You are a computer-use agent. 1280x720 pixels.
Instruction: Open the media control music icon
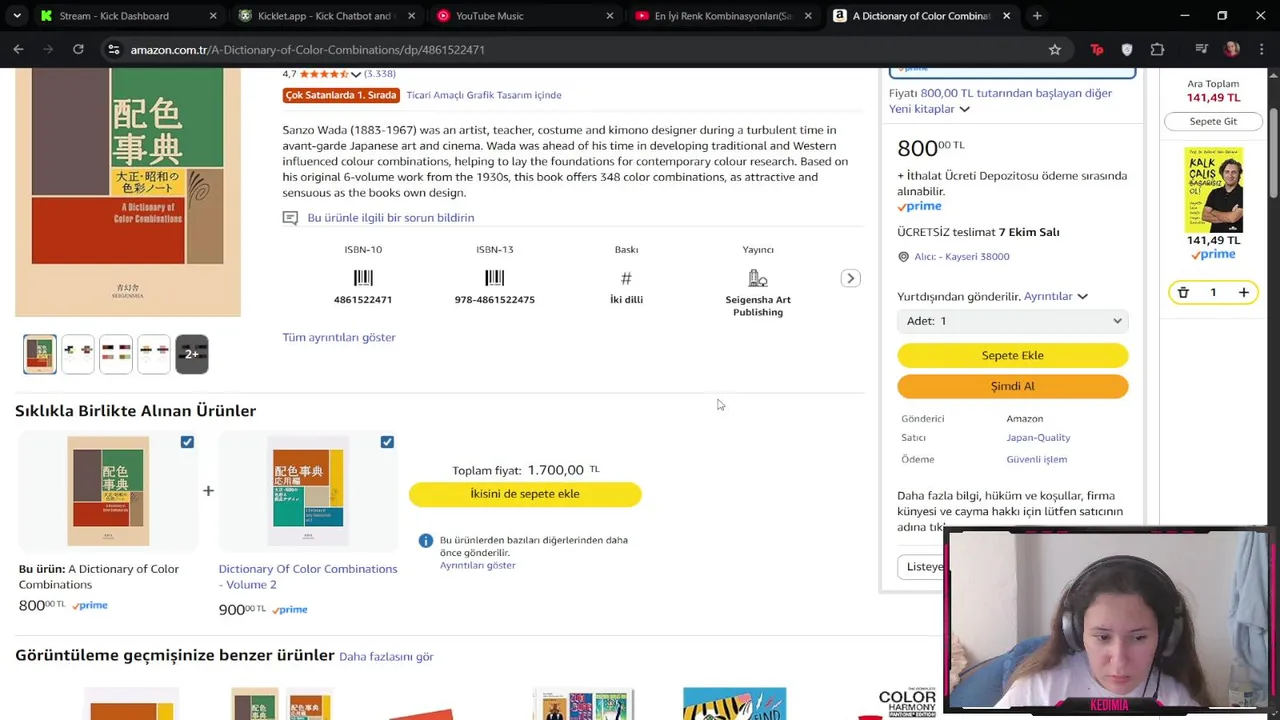coord(1201,49)
